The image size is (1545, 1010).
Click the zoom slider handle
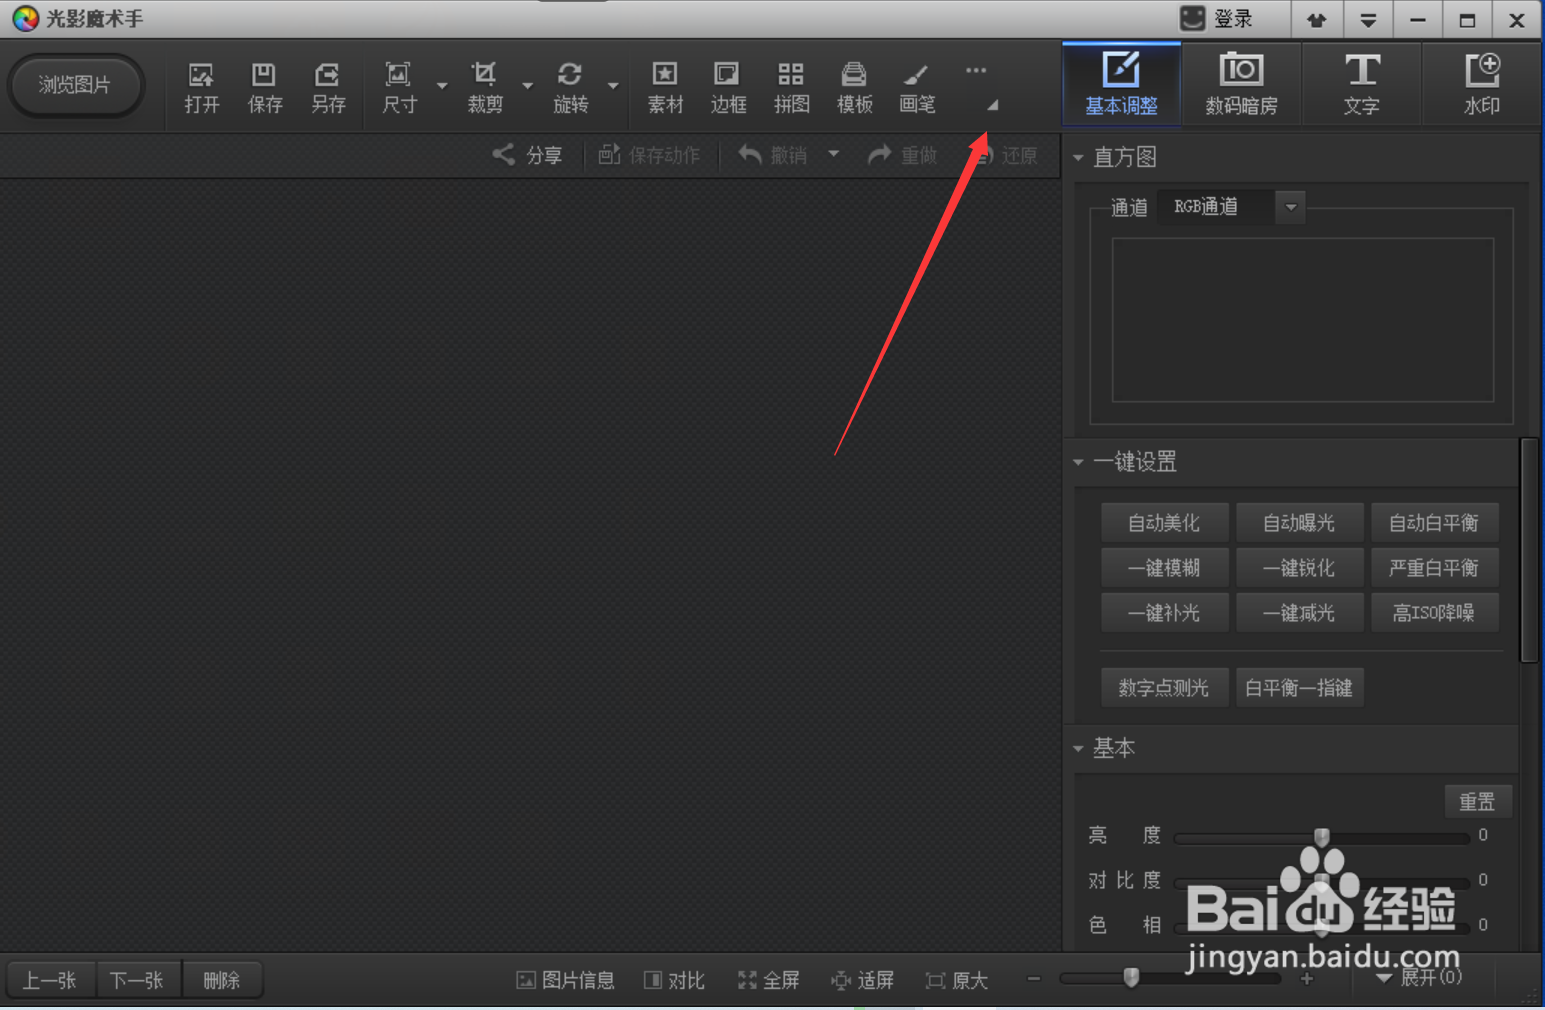(1131, 977)
